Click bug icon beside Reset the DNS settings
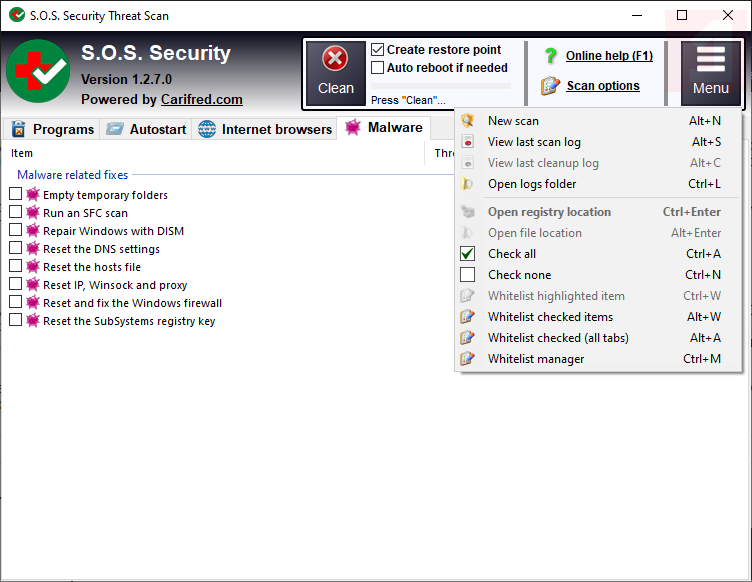Screen dimensions: 752x582 [33, 248]
